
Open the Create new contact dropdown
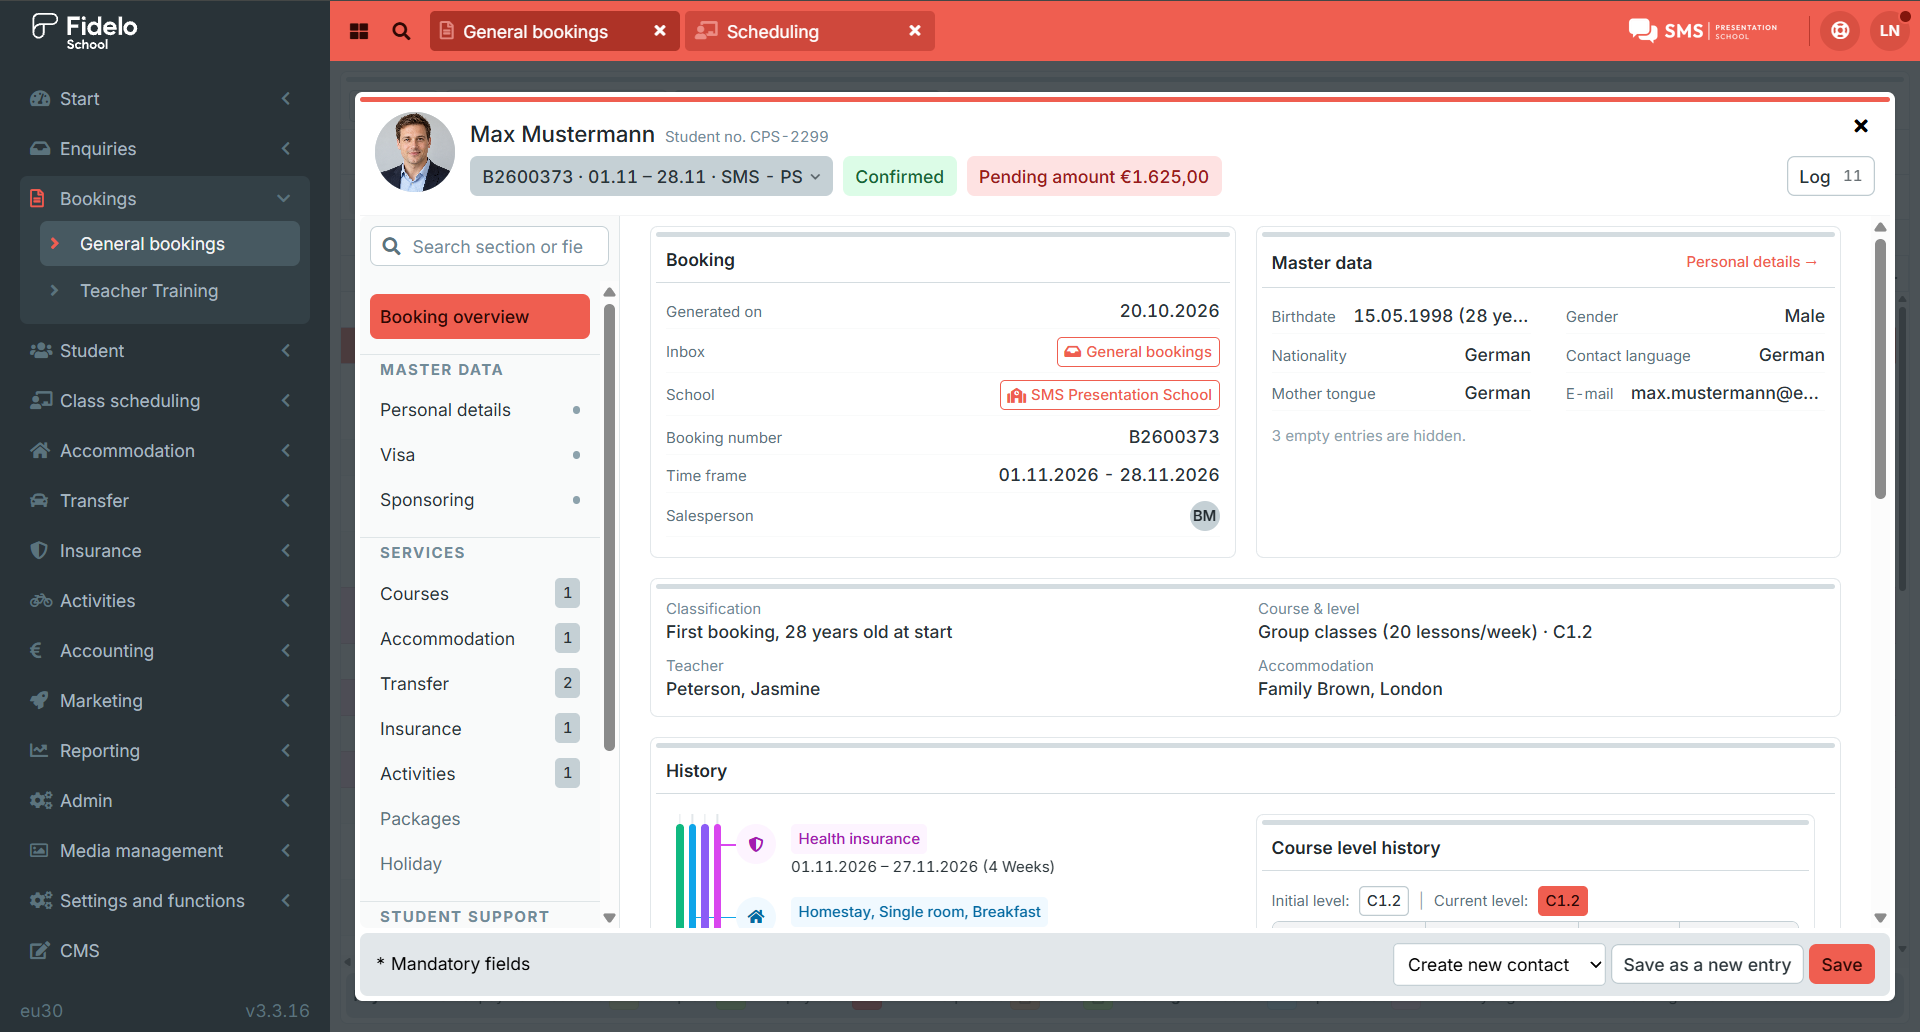click(1499, 965)
